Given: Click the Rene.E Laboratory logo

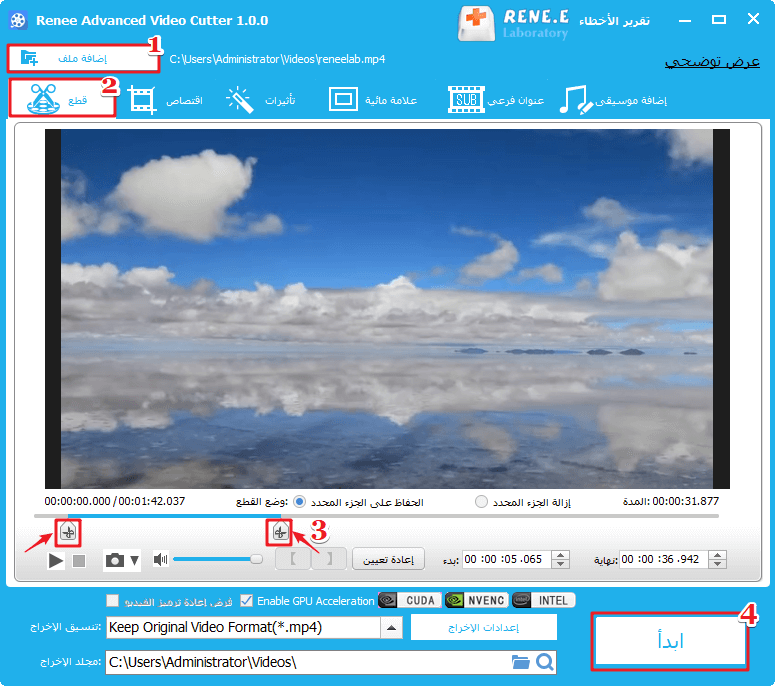Looking at the screenshot, I should pyautogui.click(x=513, y=23).
